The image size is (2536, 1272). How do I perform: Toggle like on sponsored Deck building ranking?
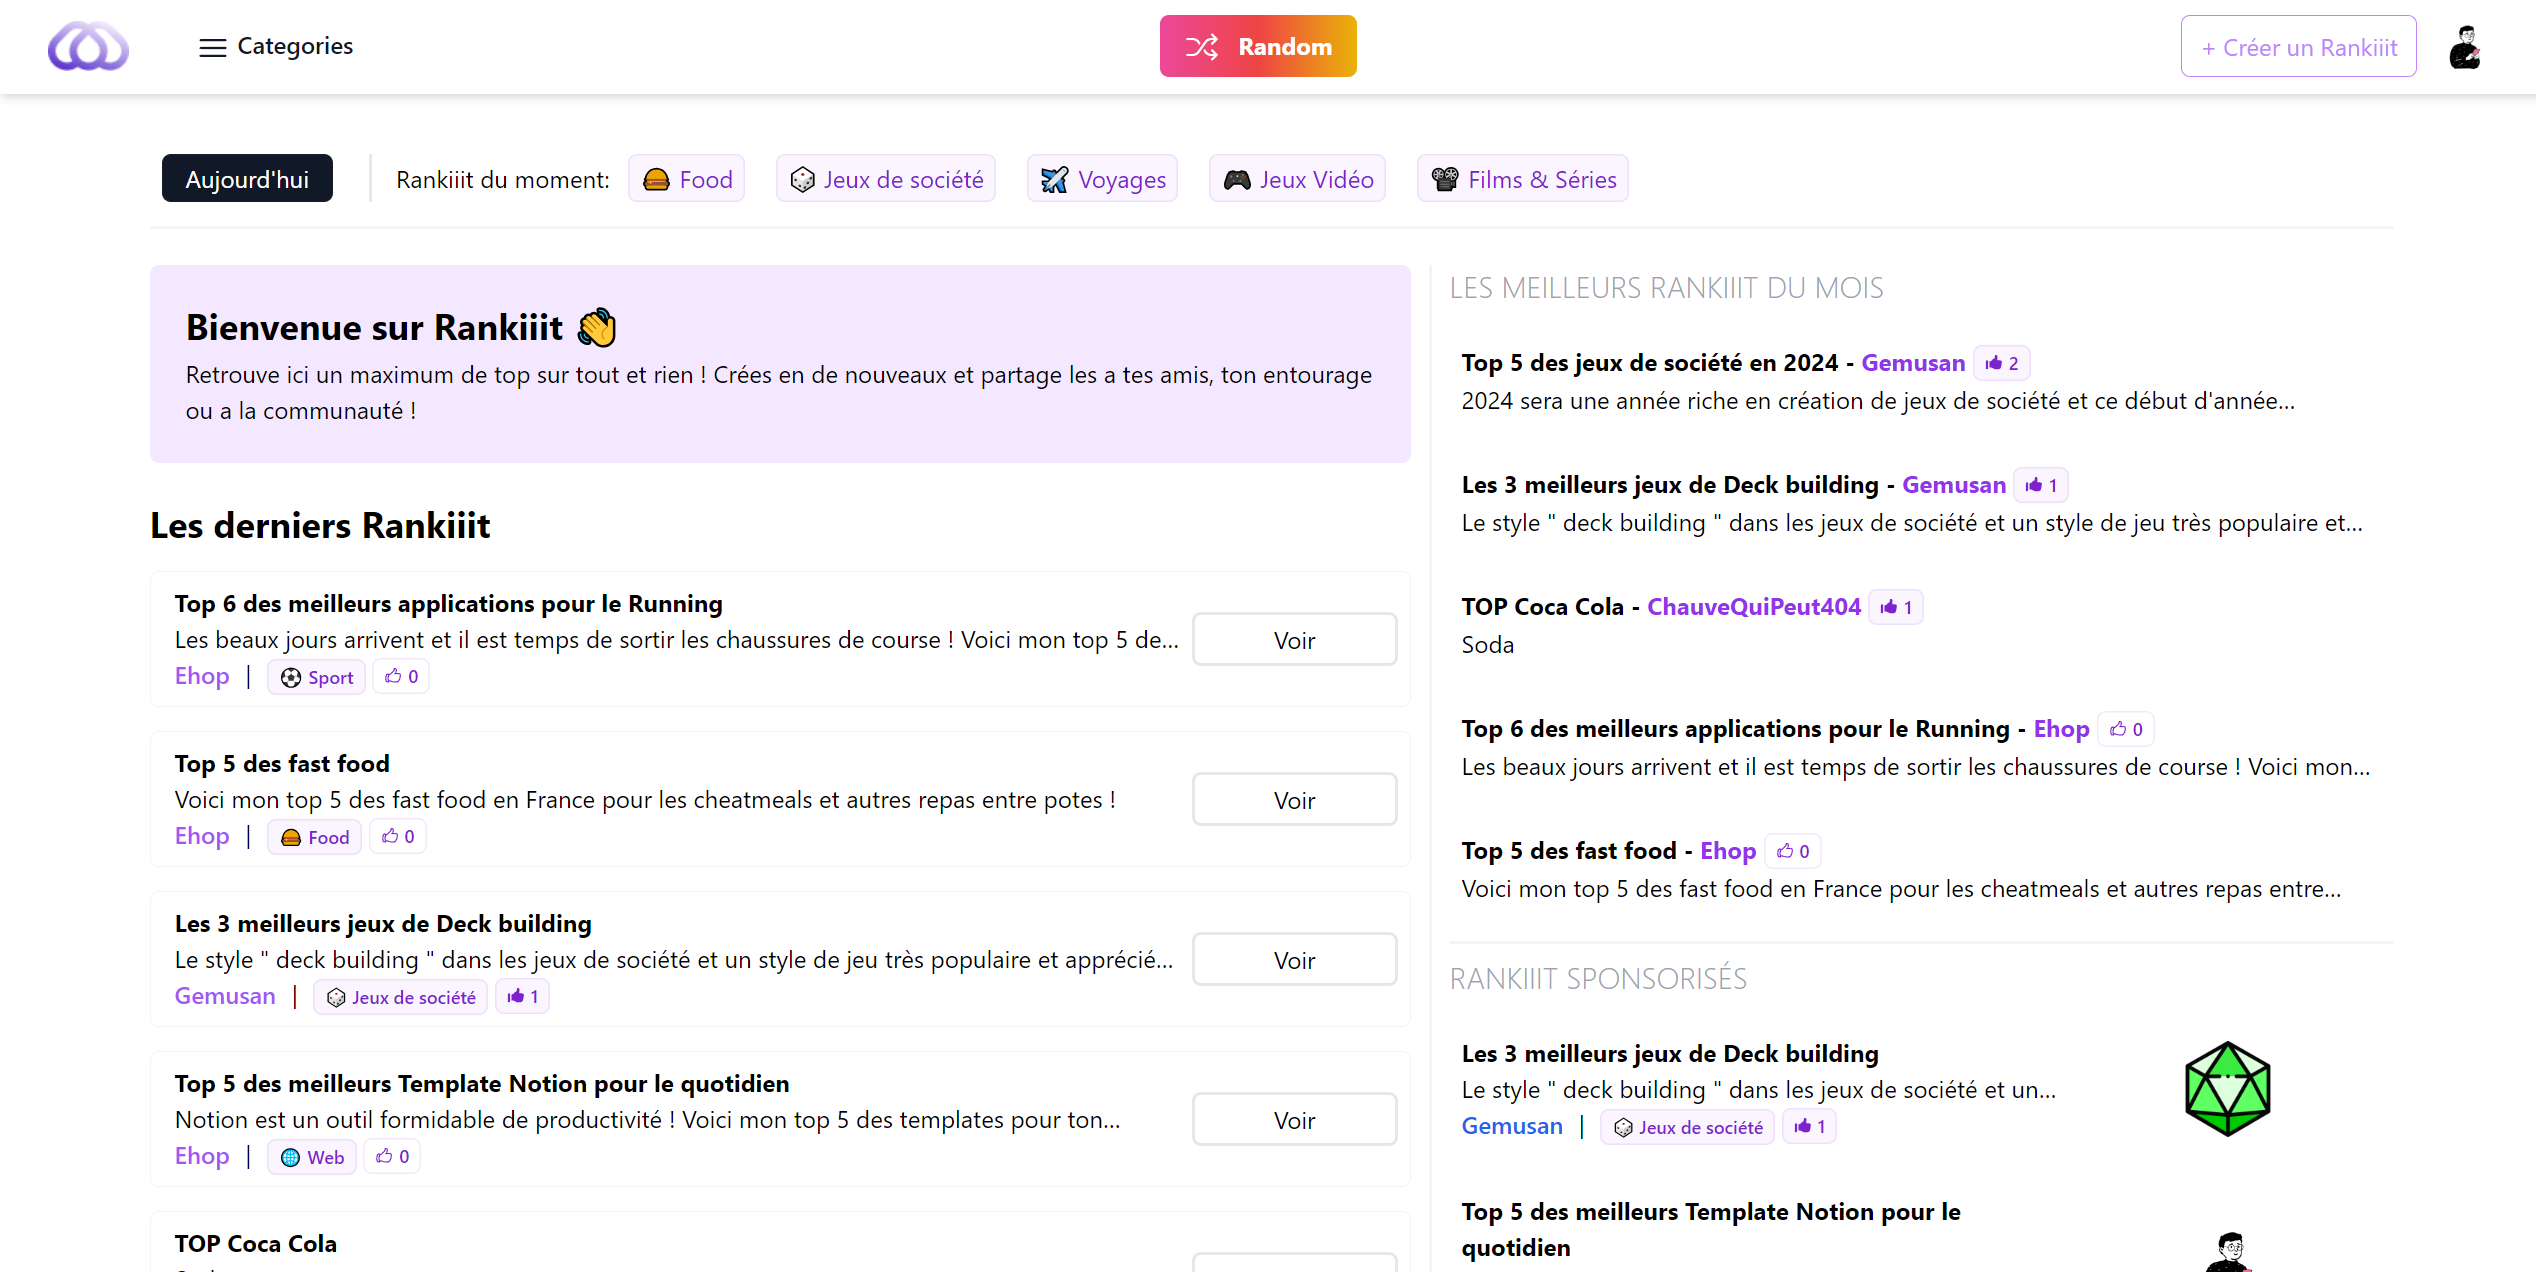pyautogui.click(x=1809, y=1127)
